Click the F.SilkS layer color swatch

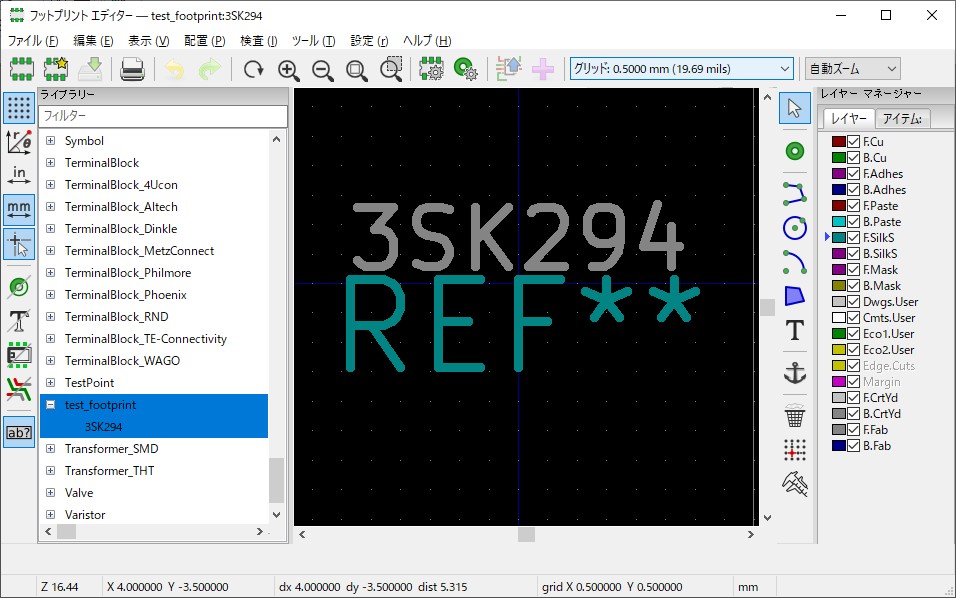click(x=840, y=238)
